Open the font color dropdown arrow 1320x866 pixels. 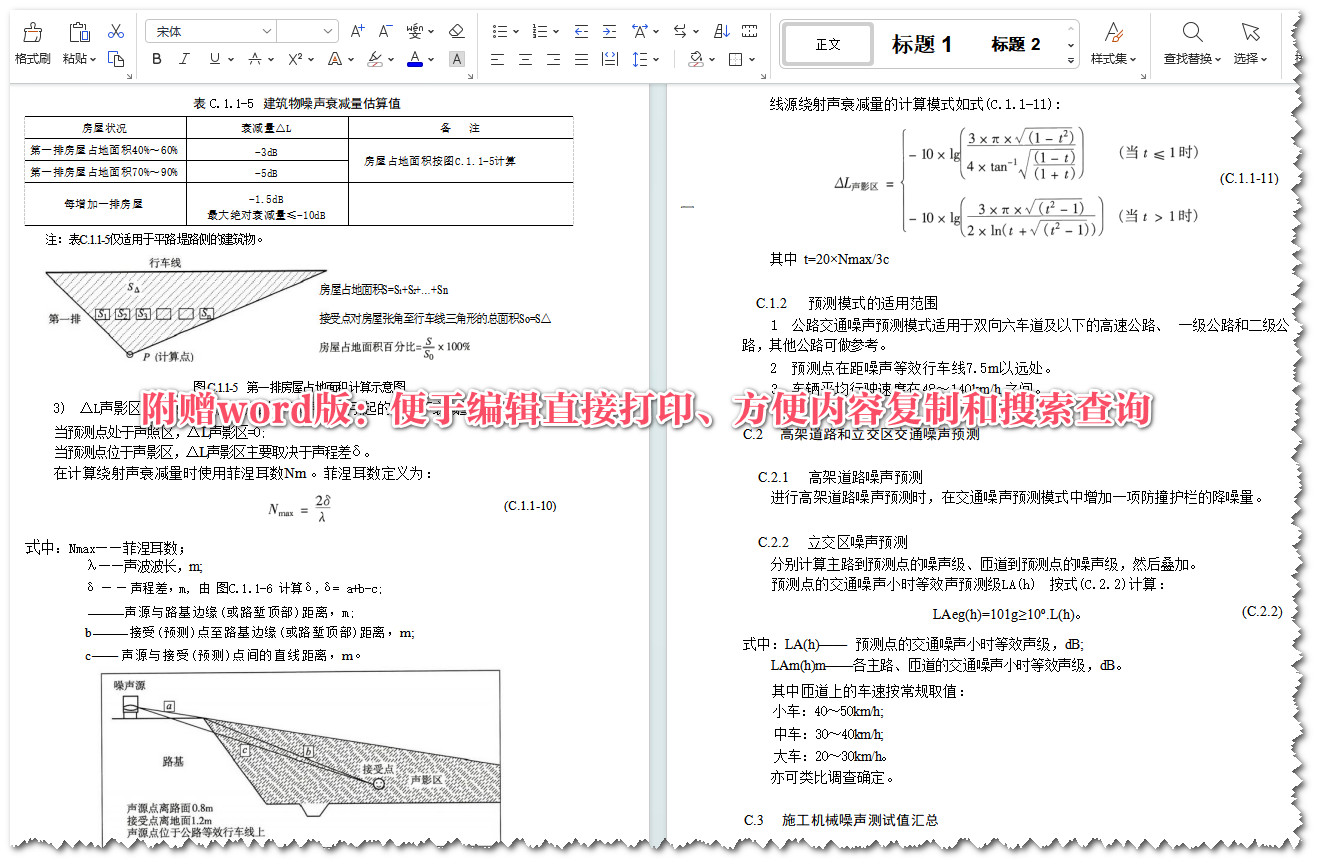(x=429, y=60)
